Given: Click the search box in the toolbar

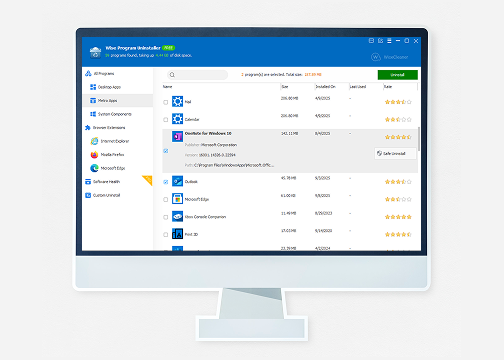Looking at the screenshot, I should 197,75.
